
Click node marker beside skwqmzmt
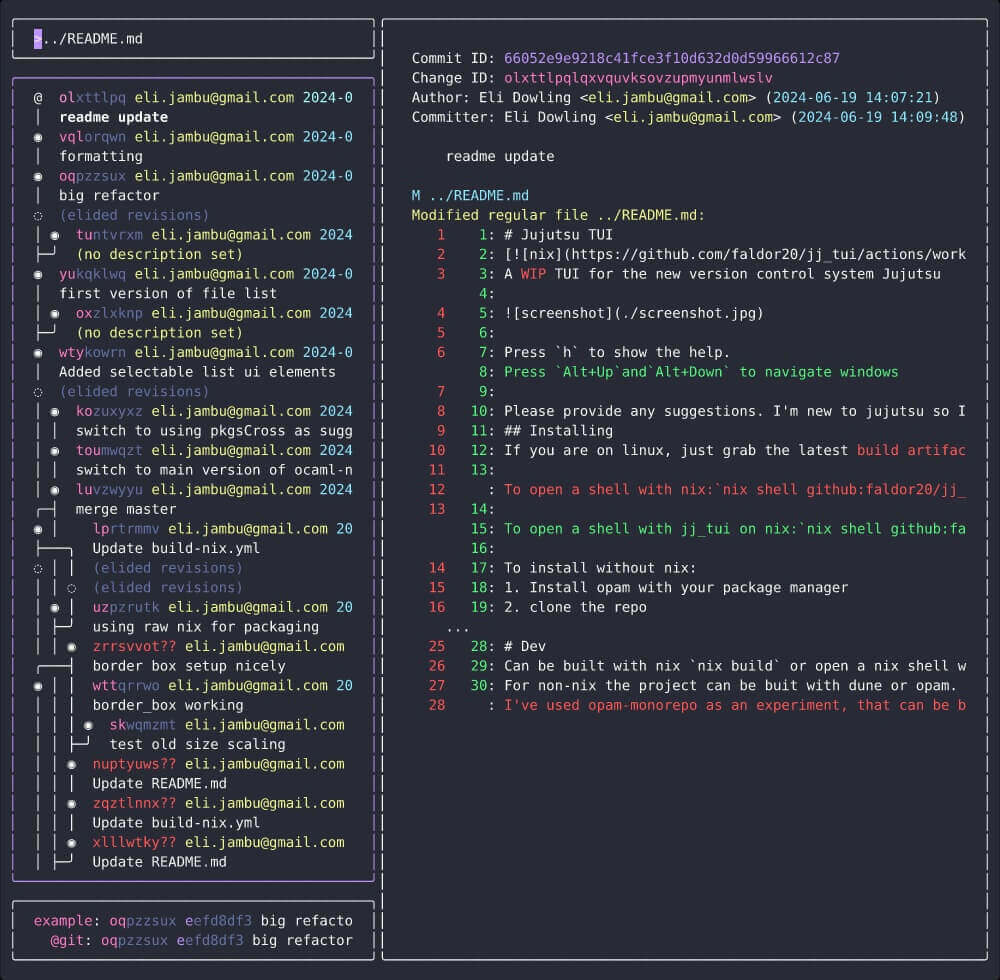[x=89, y=726]
